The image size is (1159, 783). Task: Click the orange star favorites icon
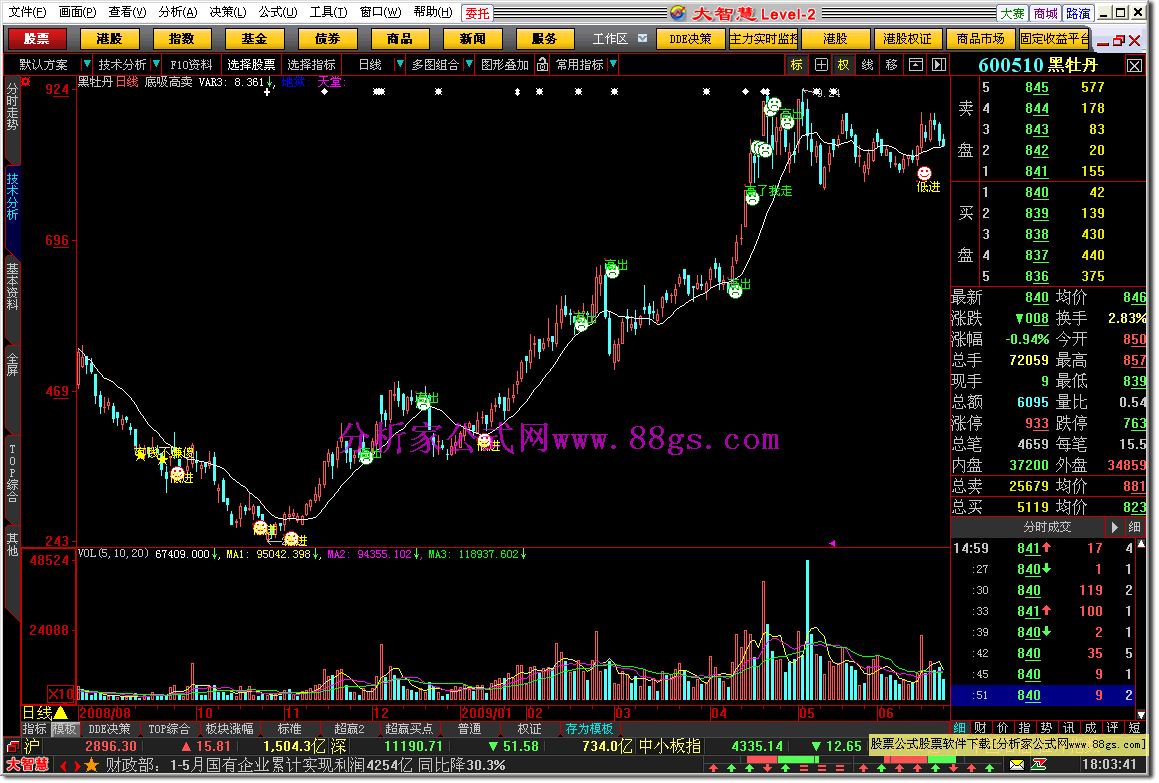[x=92, y=765]
